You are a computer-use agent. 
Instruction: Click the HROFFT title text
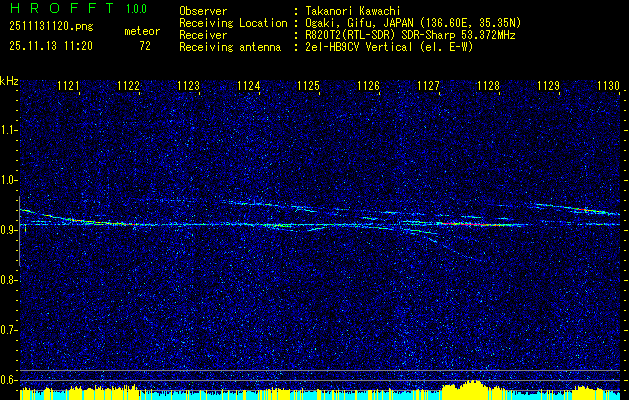click(x=62, y=8)
